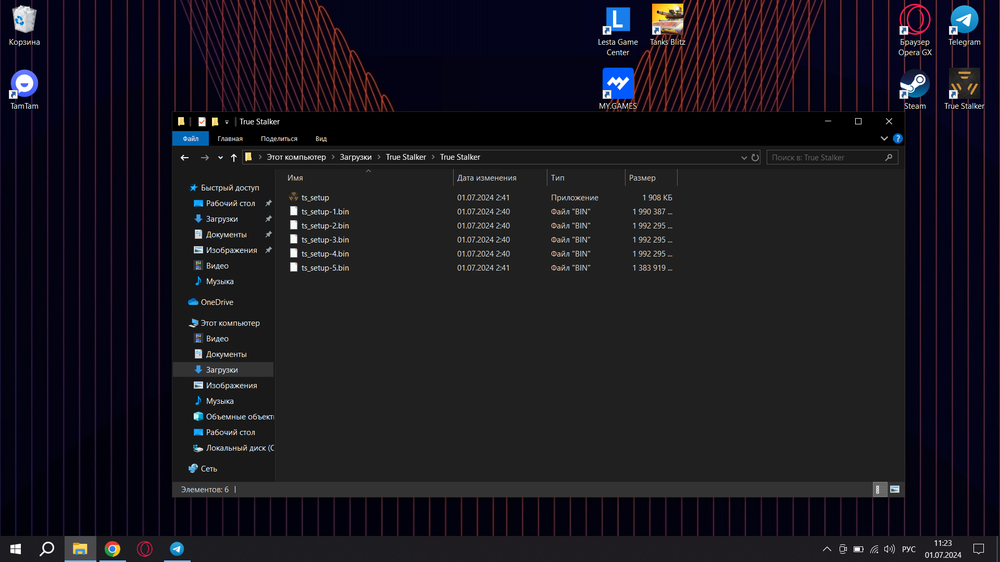The height and width of the screenshot is (562, 1000).
Task: Navigate to Загрузки in the address breadcrumb
Action: 355,158
